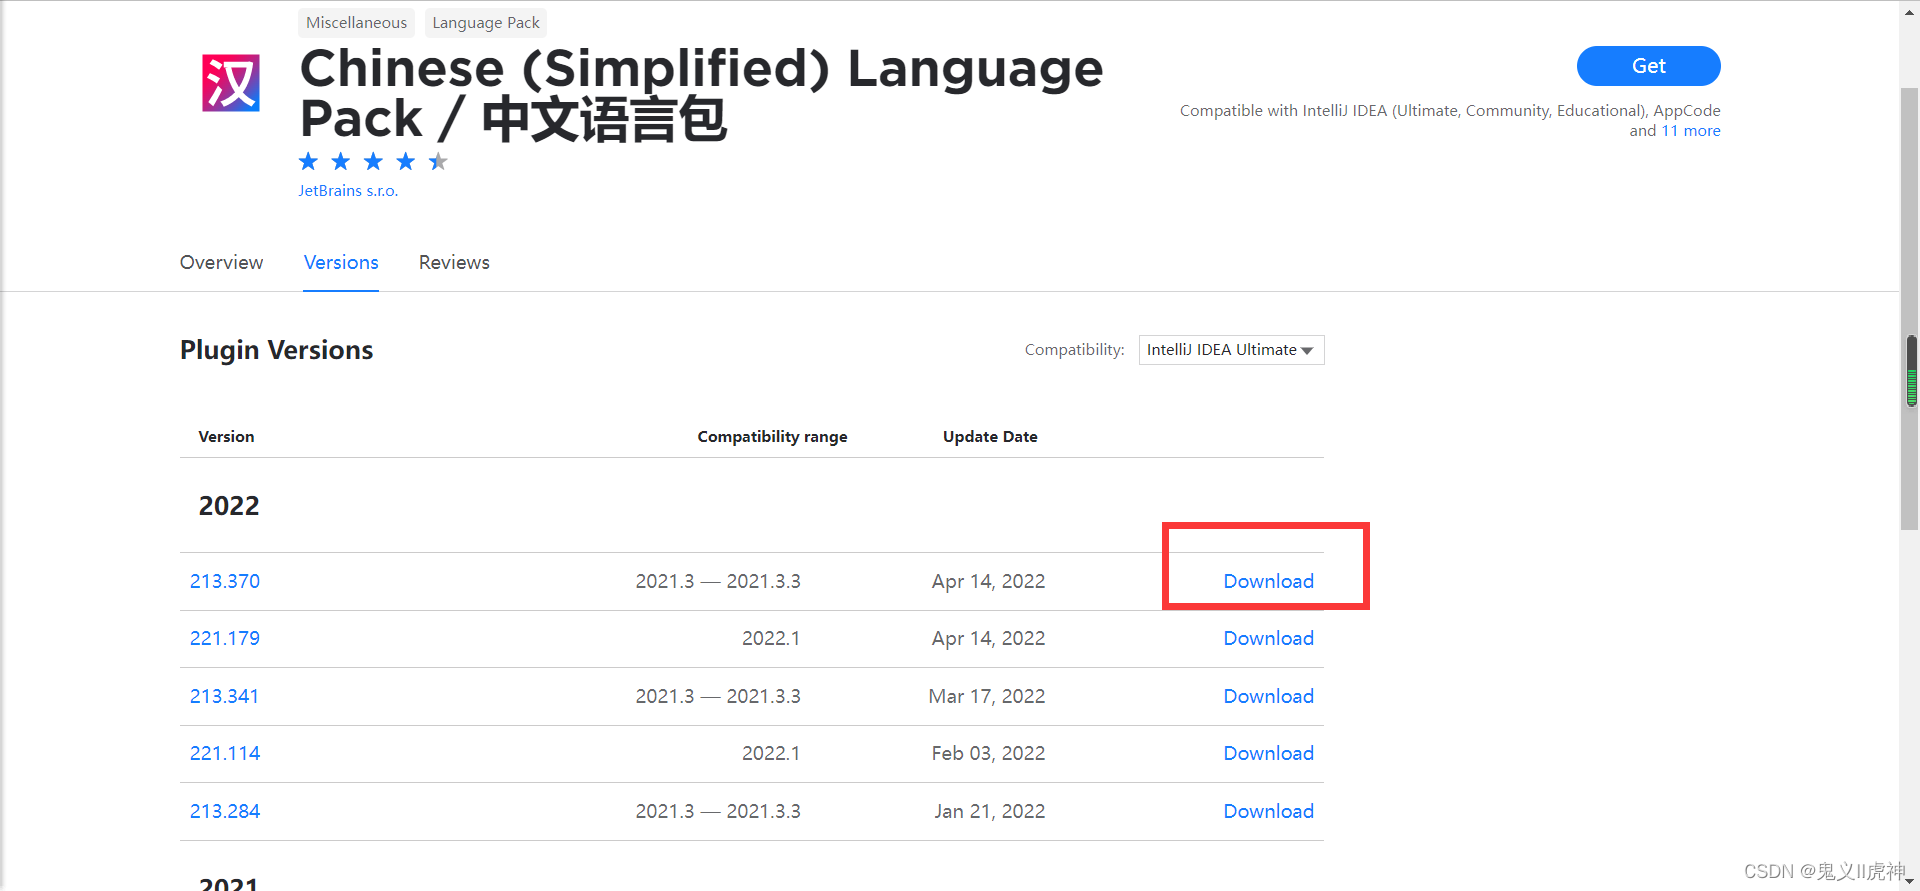Open version 213.370 details

pos(225,581)
